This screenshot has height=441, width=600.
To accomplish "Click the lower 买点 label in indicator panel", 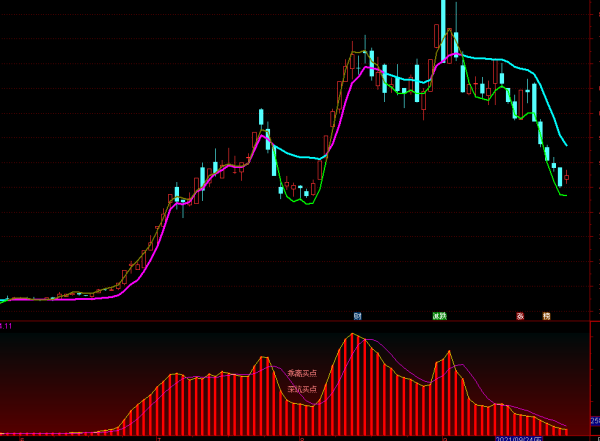I will coord(301,389).
